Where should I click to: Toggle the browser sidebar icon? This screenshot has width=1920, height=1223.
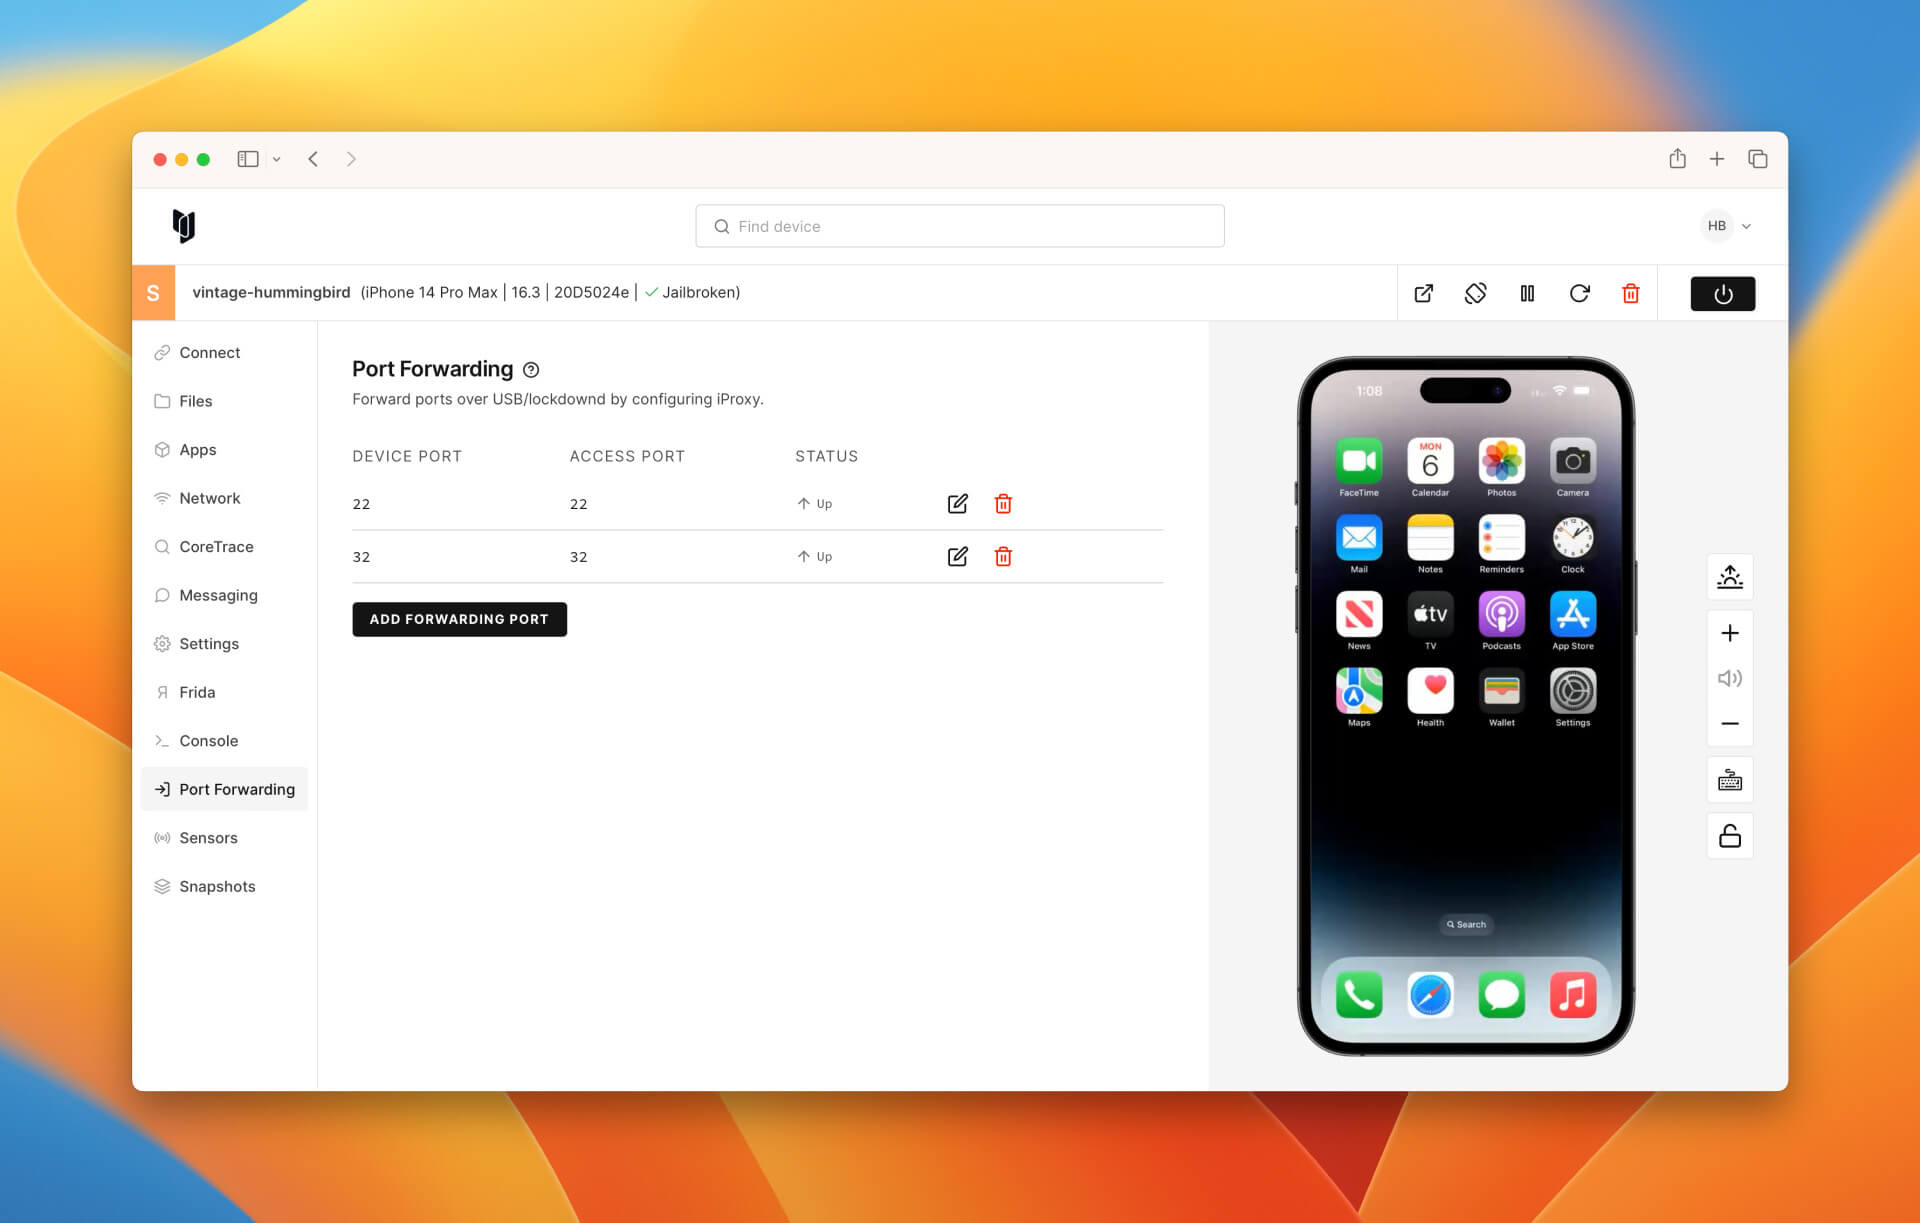248,159
